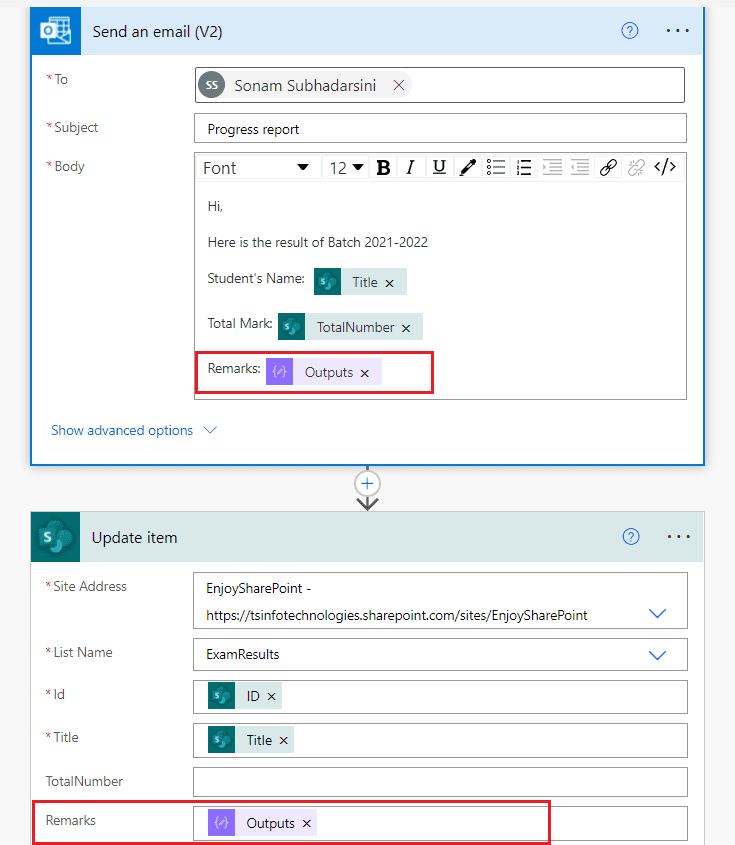Select the Sonam Subhadarsini recipient chip

pos(304,85)
